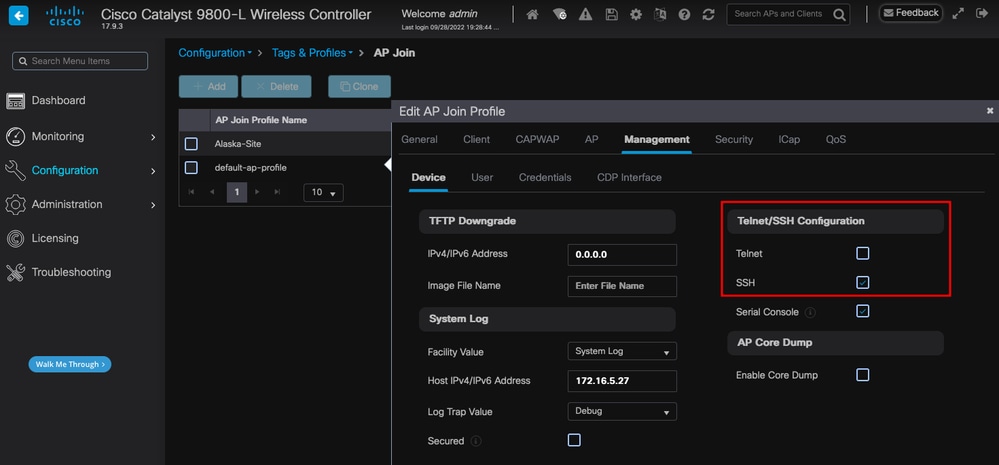
Task: Open the Credentials sub-tab
Action: click(x=545, y=178)
